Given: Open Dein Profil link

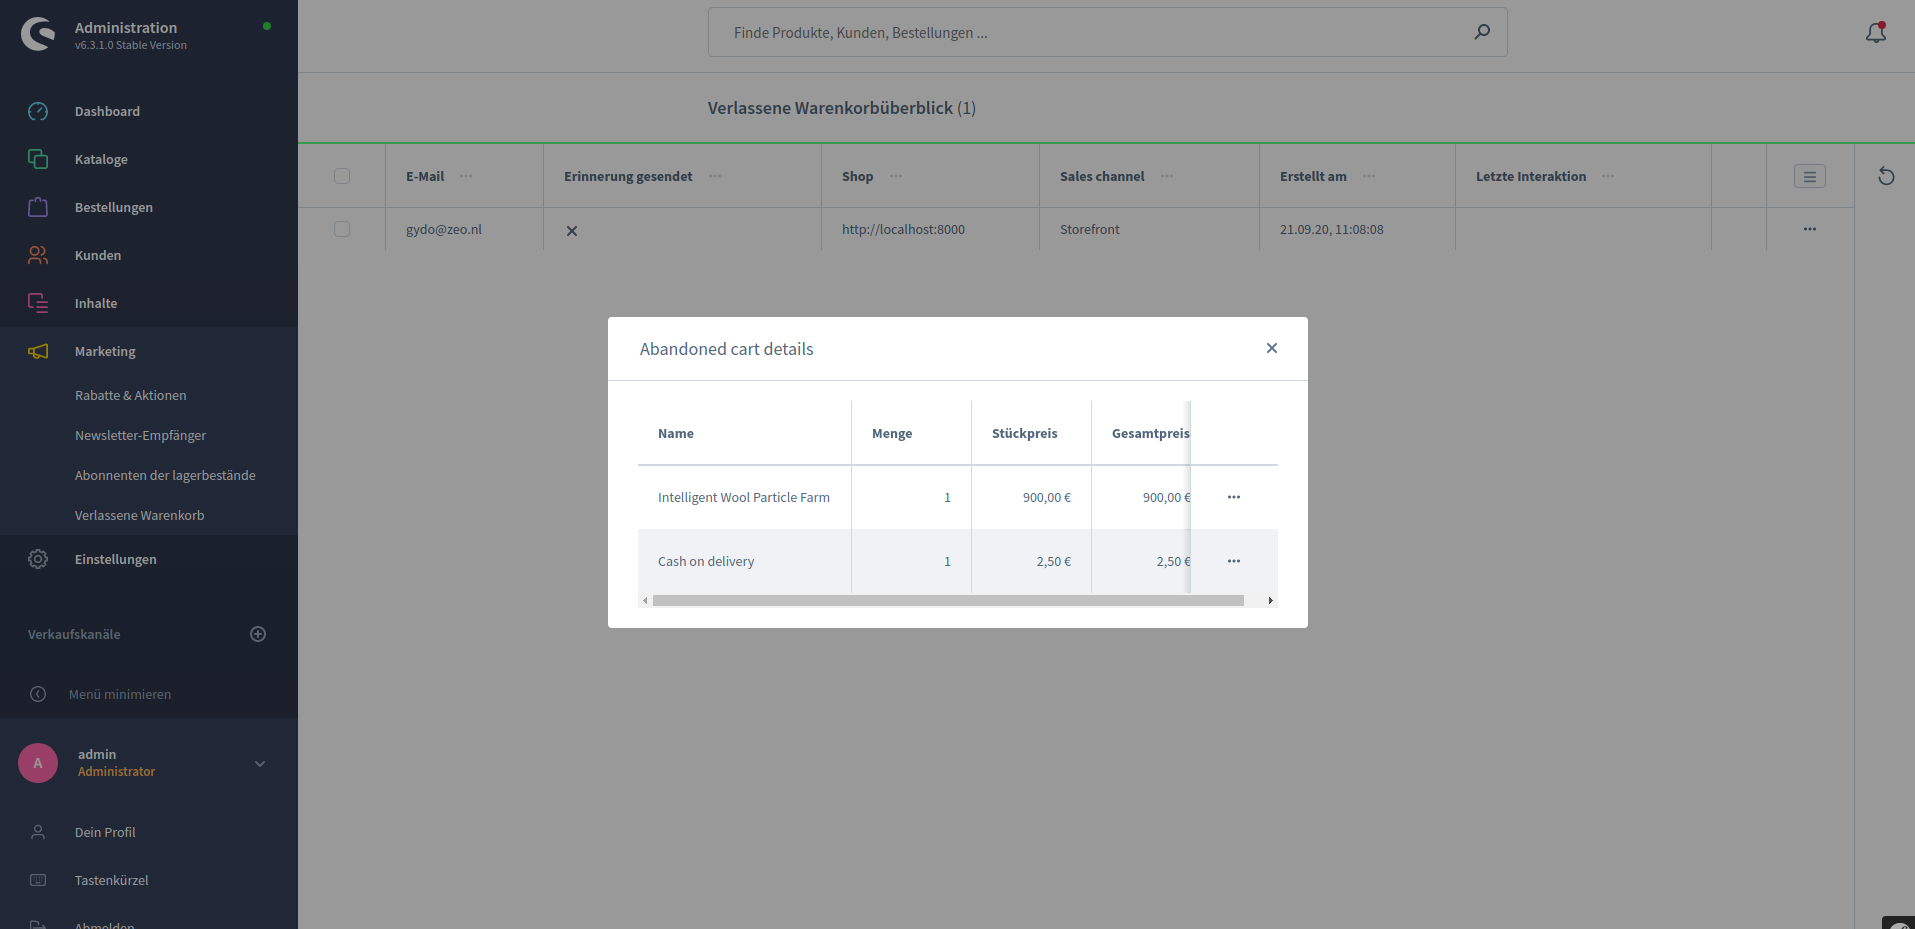Looking at the screenshot, I should click(x=105, y=832).
